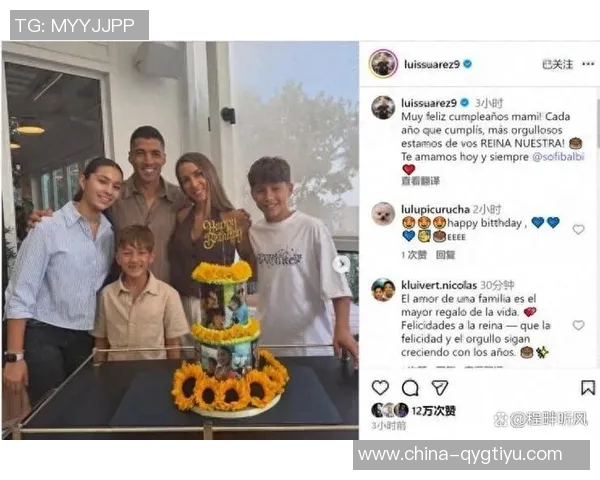
Task: Click the blue verified badge in header
Action: click(x=467, y=64)
